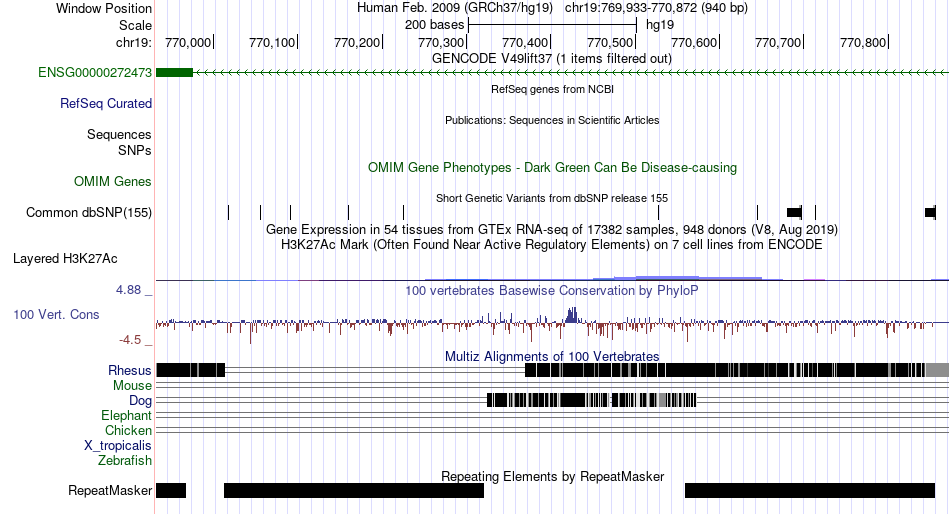Open the RefSeq Curated track label
Viewport: 950px width, 514px height.
(x=106, y=104)
